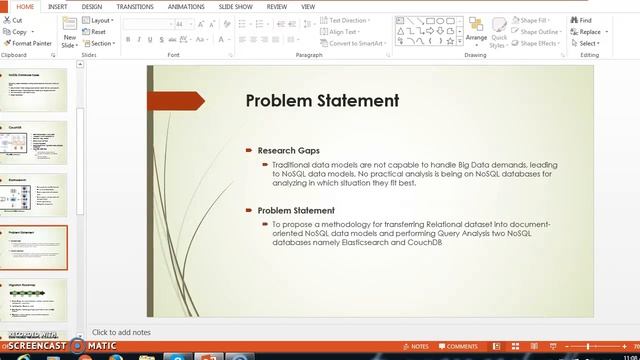The height and width of the screenshot is (360, 640).
Task: Select the Star shape
Action: coord(450,41)
